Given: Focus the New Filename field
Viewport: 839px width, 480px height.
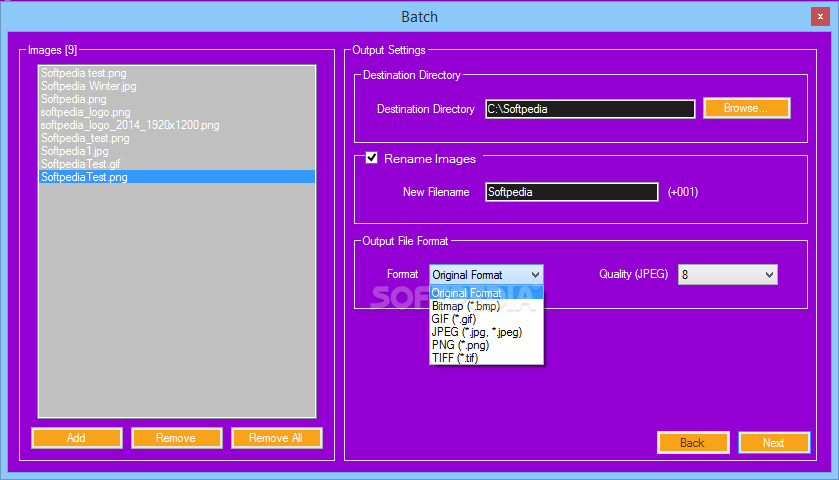Looking at the screenshot, I should point(571,192).
